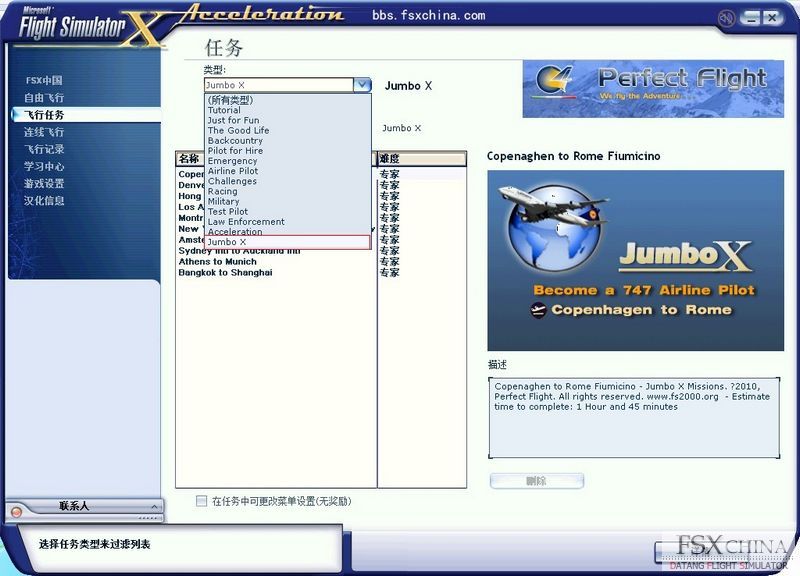The width and height of the screenshot is (800, 576).
Task: Select Pilot for Hire in the list
Action: coord(288,151)
